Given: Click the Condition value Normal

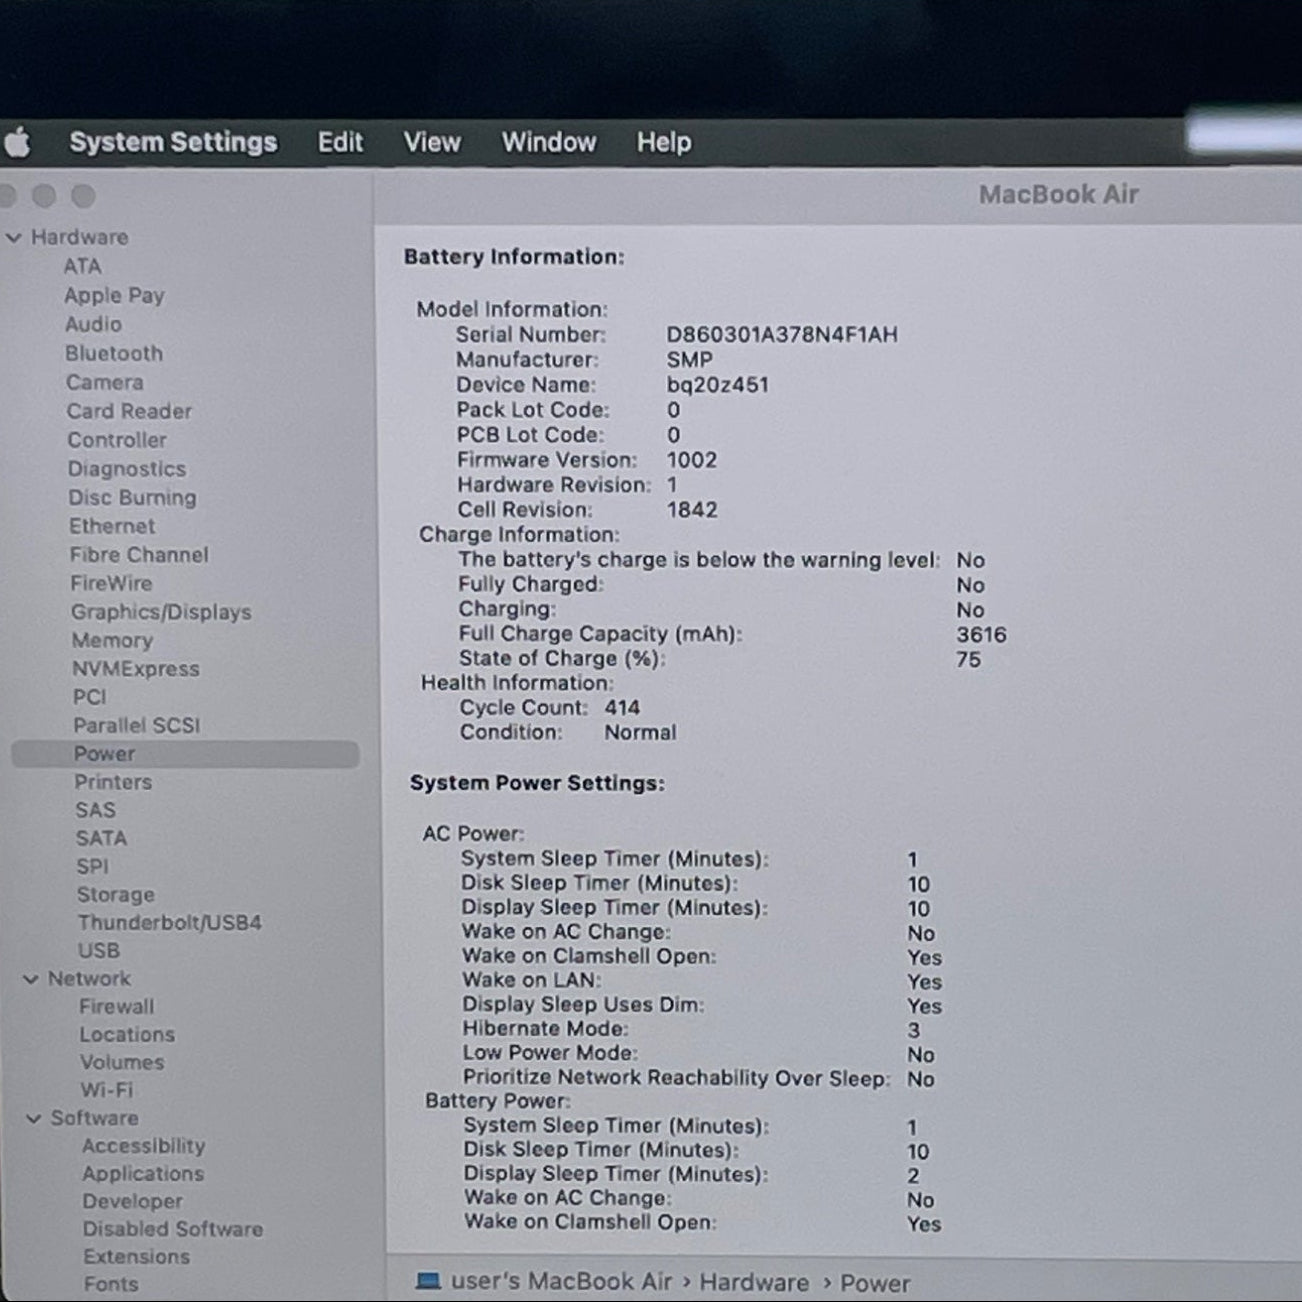Looking at the screenshot, I should coord(640,732).
